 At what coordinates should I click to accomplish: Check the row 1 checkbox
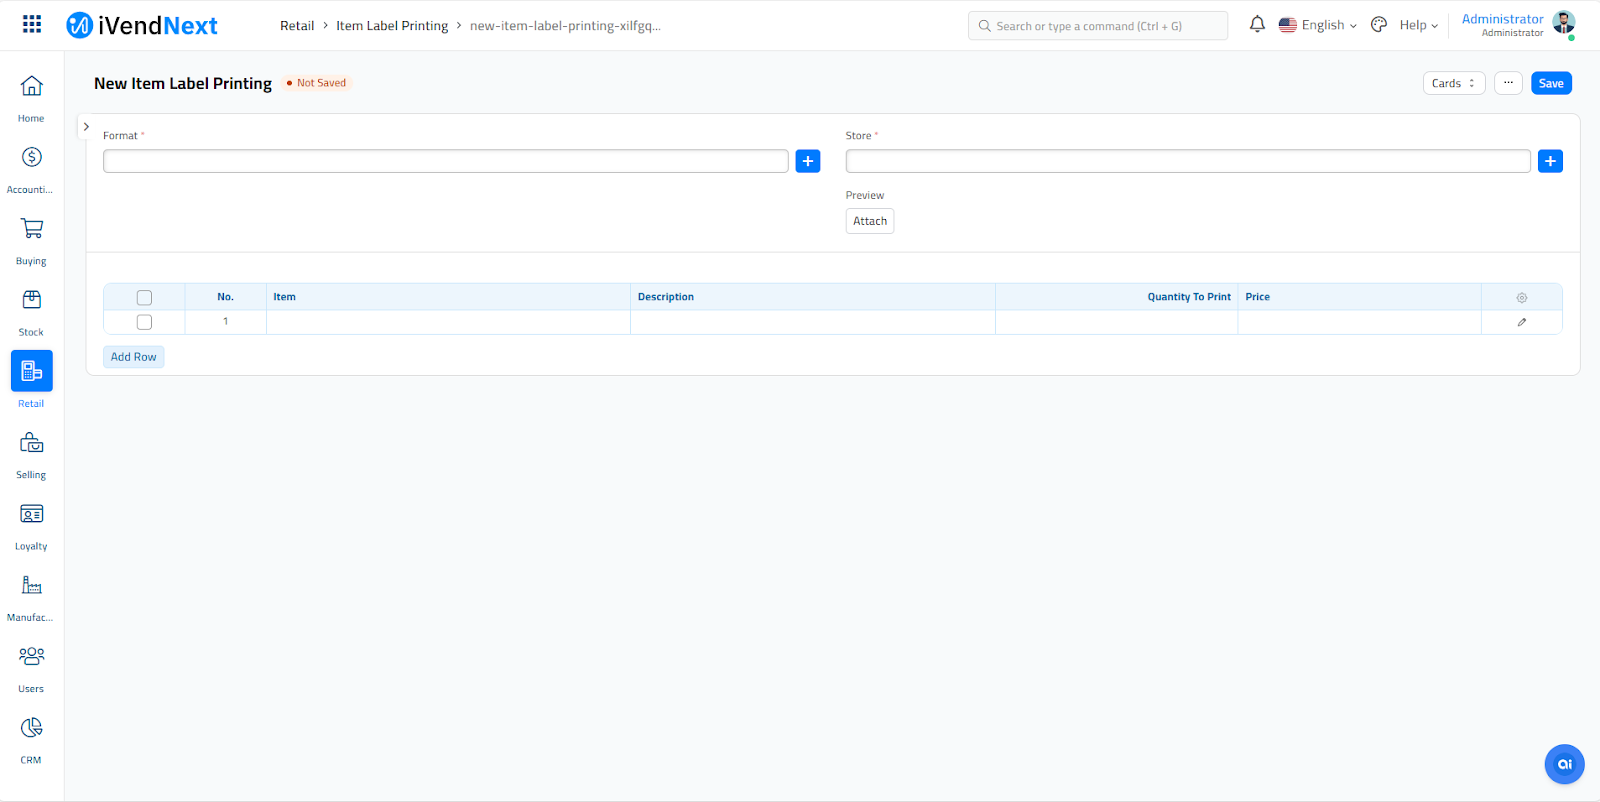click(x=144, y=322)
